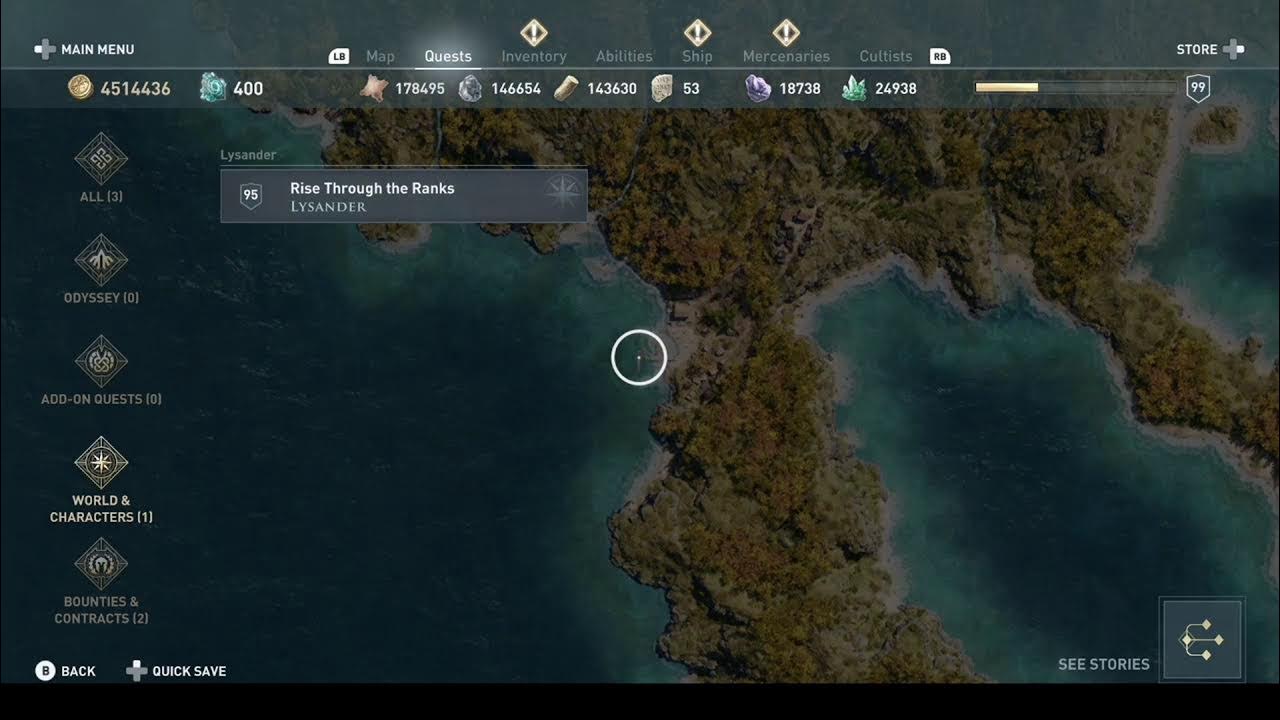Click the level 95 quest shield badge
Screen dimensions: 1280x720
click(x=251, y=195)
